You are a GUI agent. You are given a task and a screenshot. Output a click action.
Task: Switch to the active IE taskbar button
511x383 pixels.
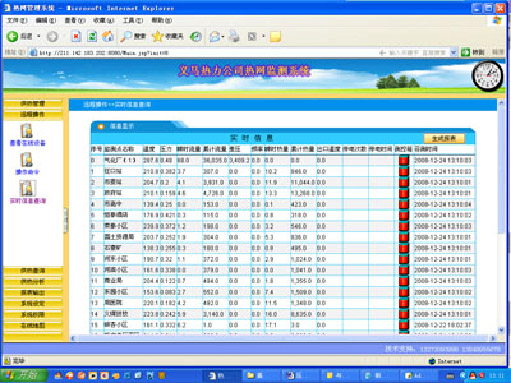point(221,376)
